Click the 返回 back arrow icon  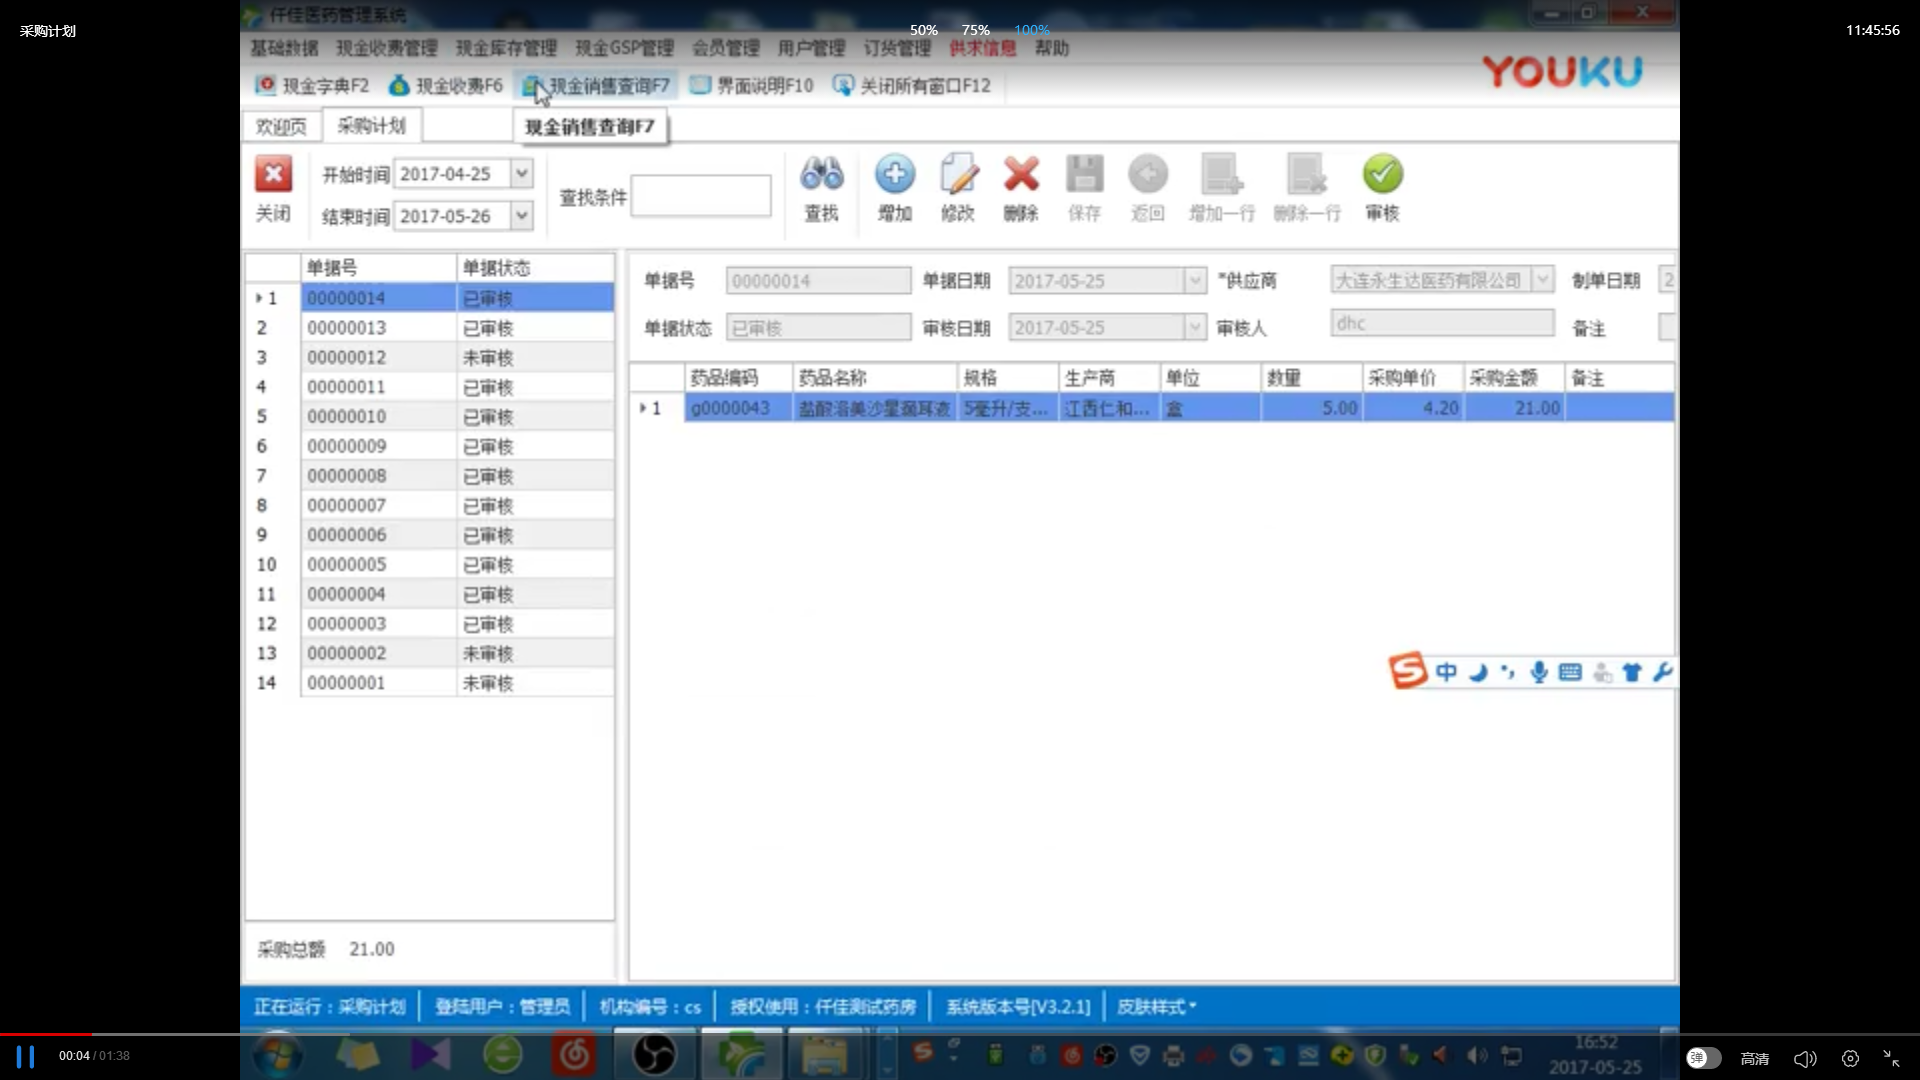pyautogui.click(x=1148, y=174)
